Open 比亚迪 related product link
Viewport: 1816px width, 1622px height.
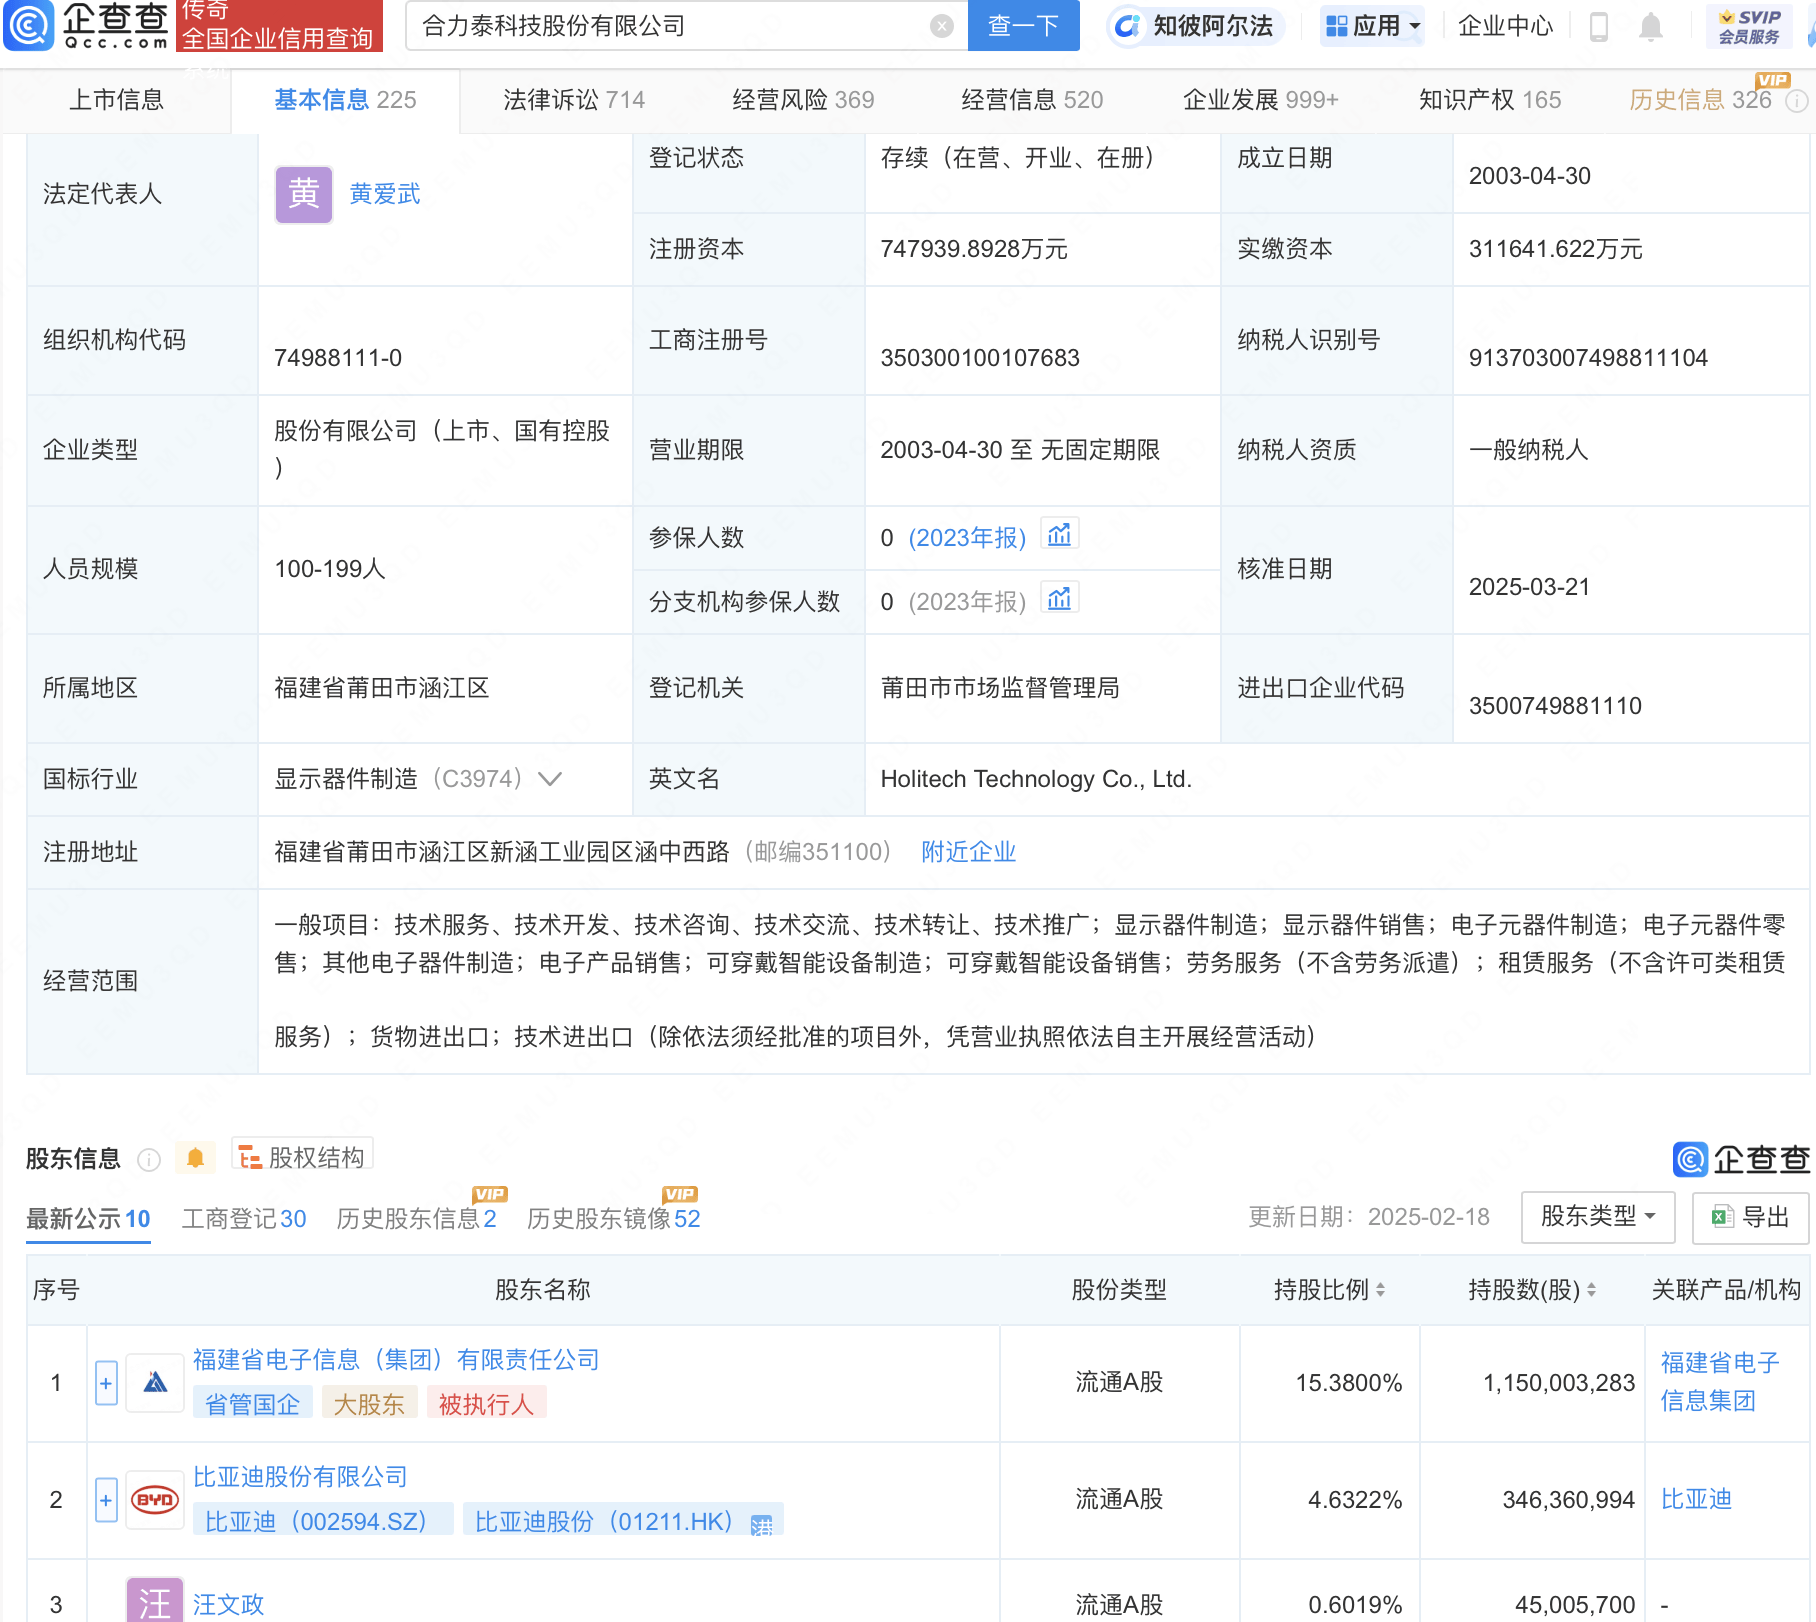pos(1696,1499)
